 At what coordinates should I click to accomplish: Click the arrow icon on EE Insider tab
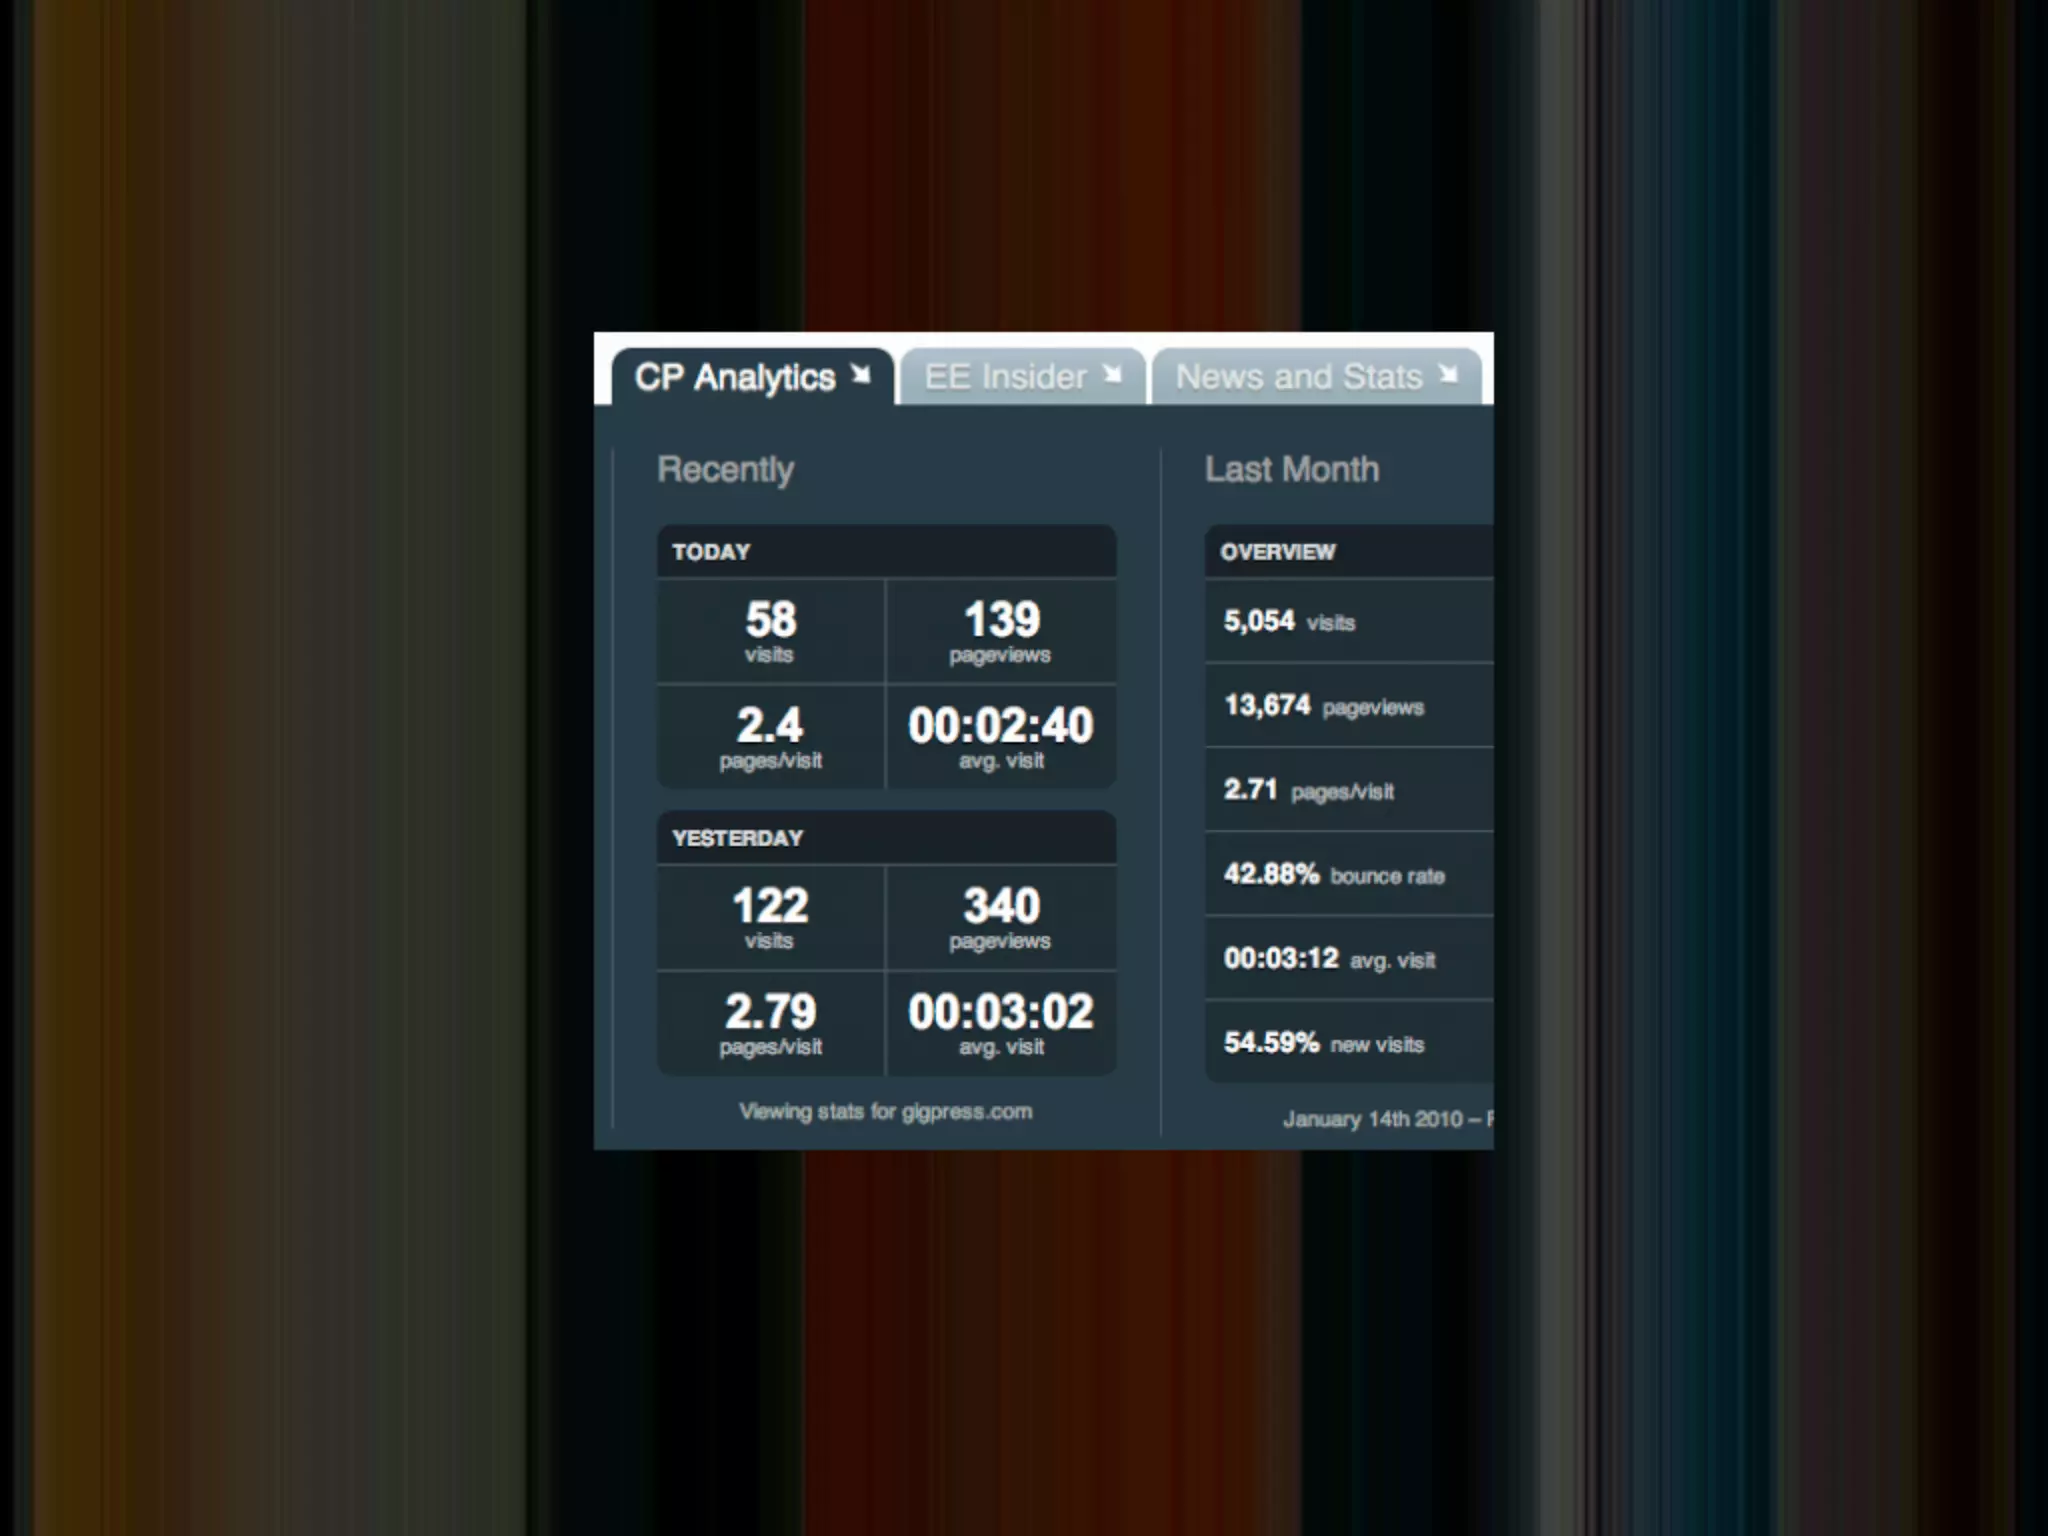[x=1112, y=375]
